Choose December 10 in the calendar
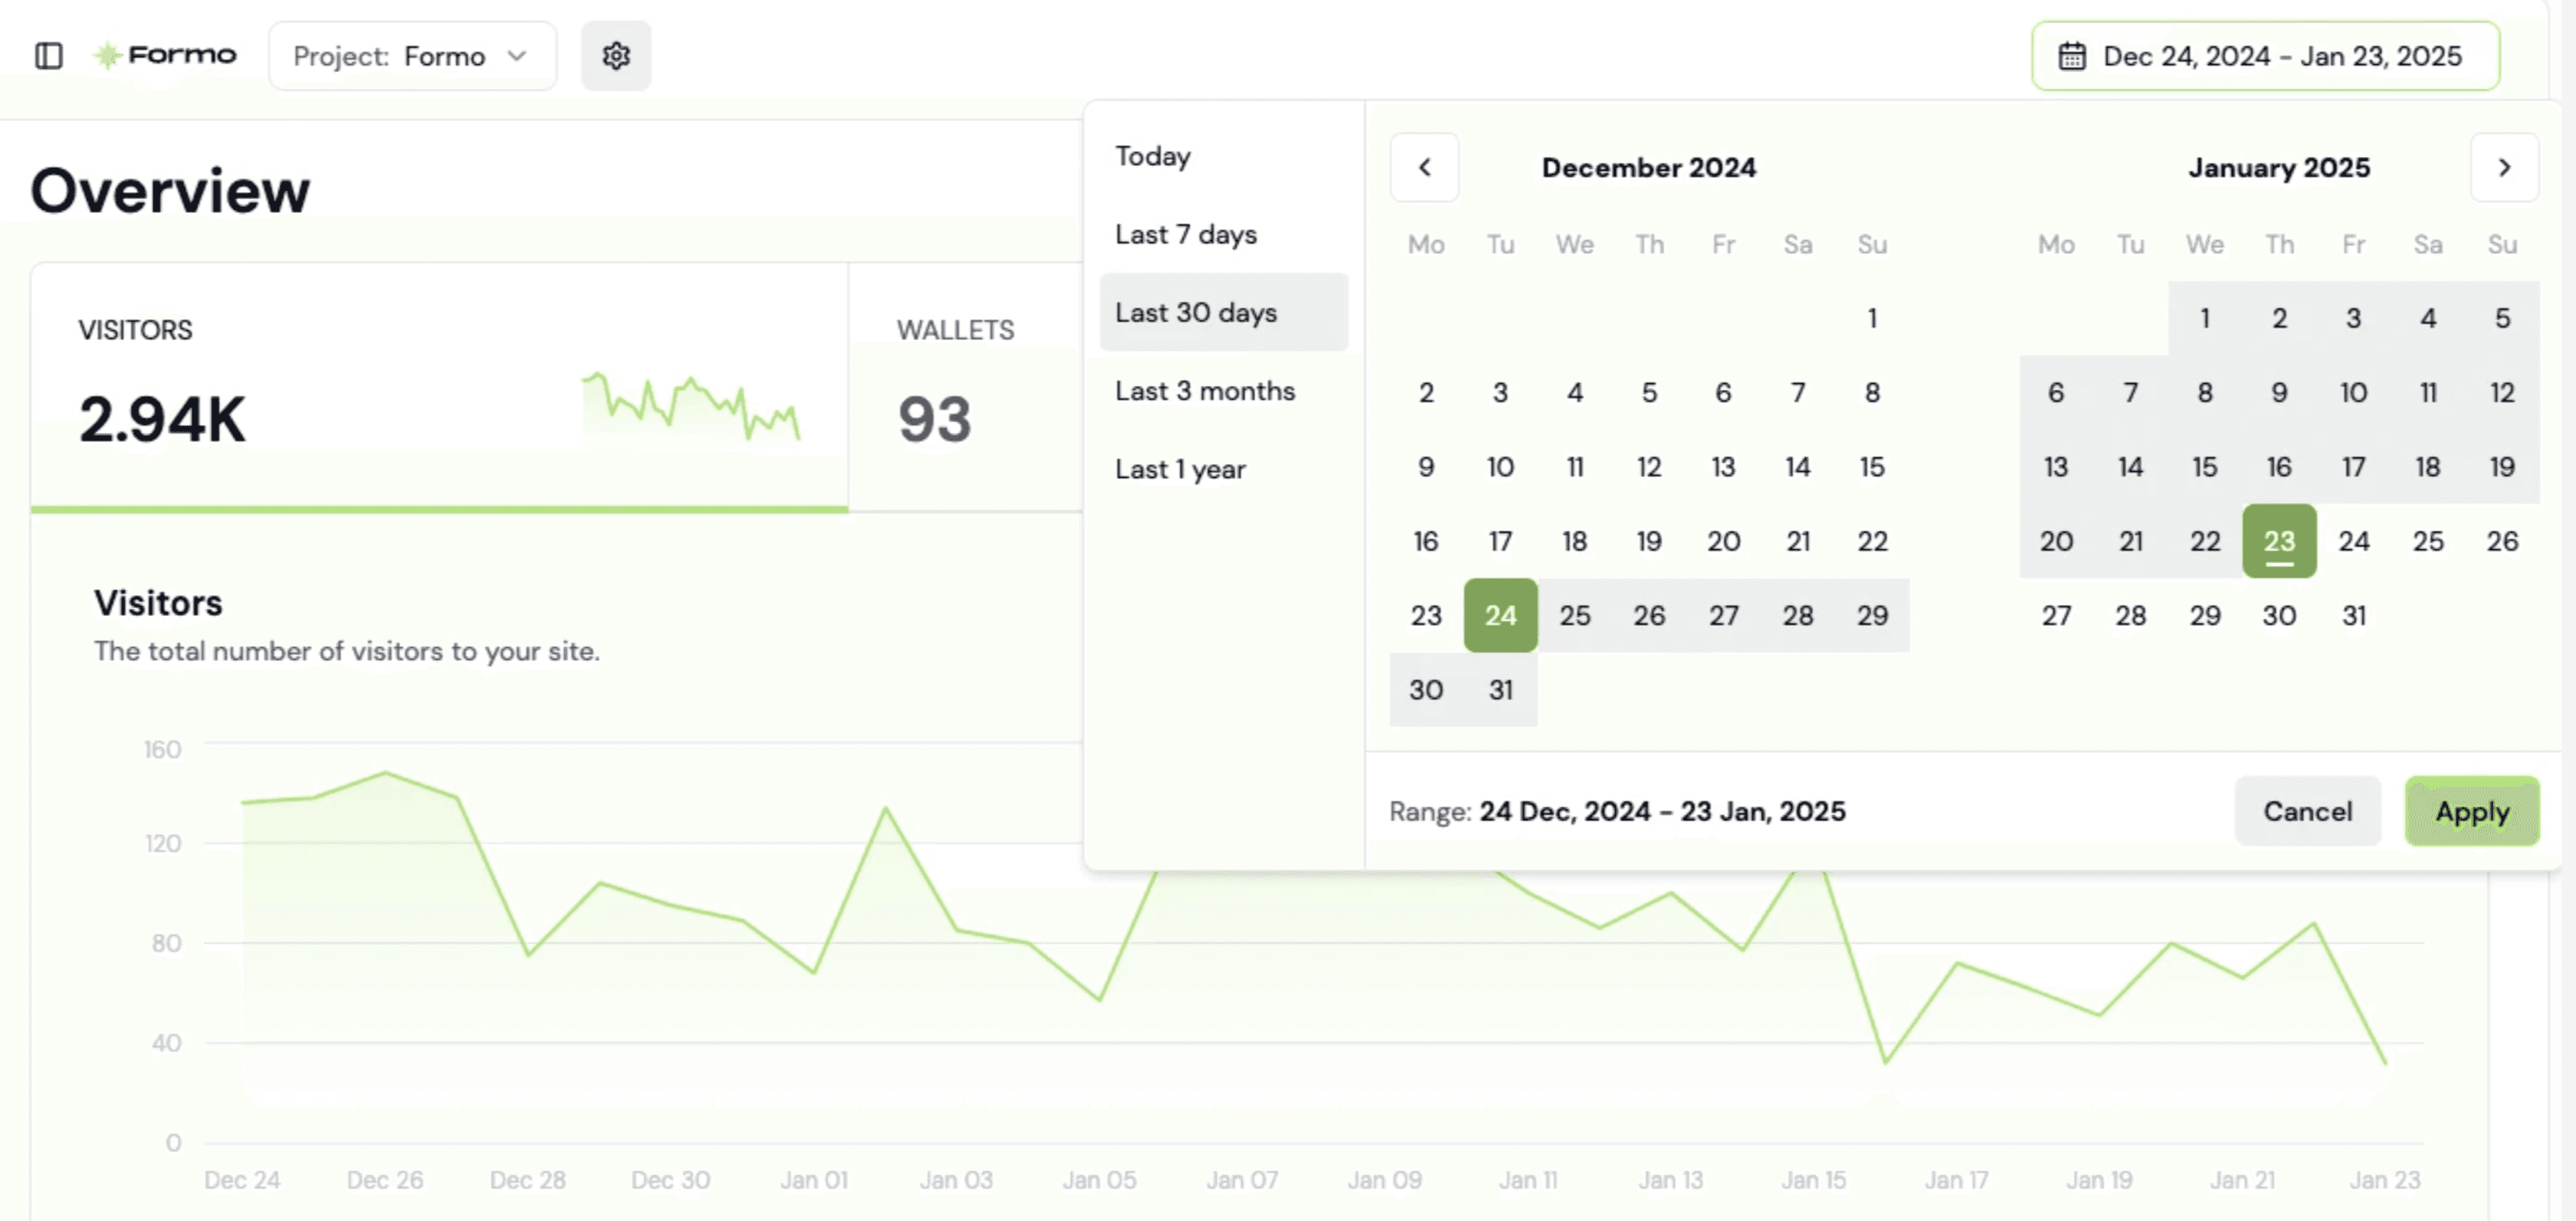 [x=1500, y=467]
